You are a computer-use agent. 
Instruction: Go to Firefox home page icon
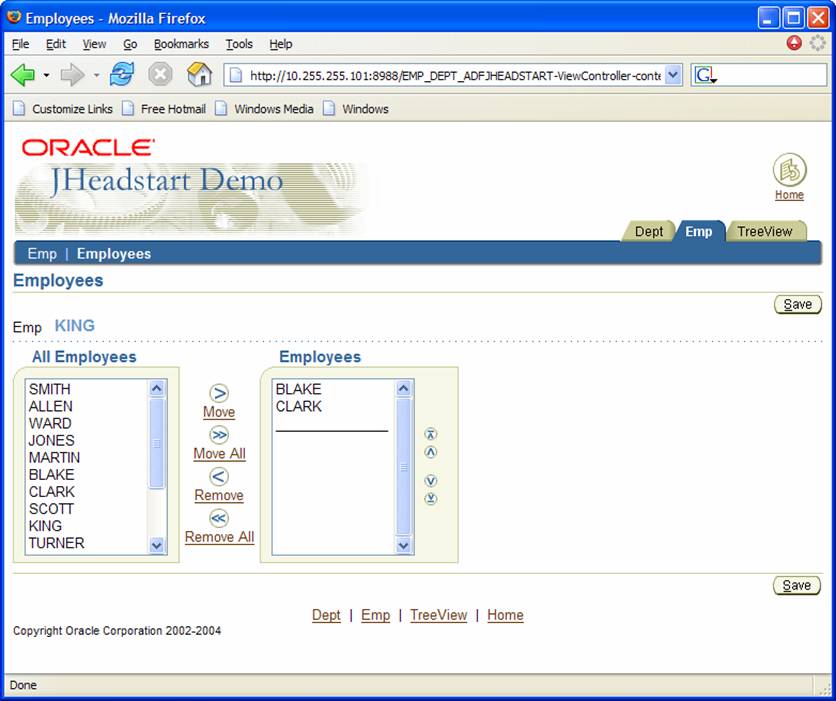200,75
